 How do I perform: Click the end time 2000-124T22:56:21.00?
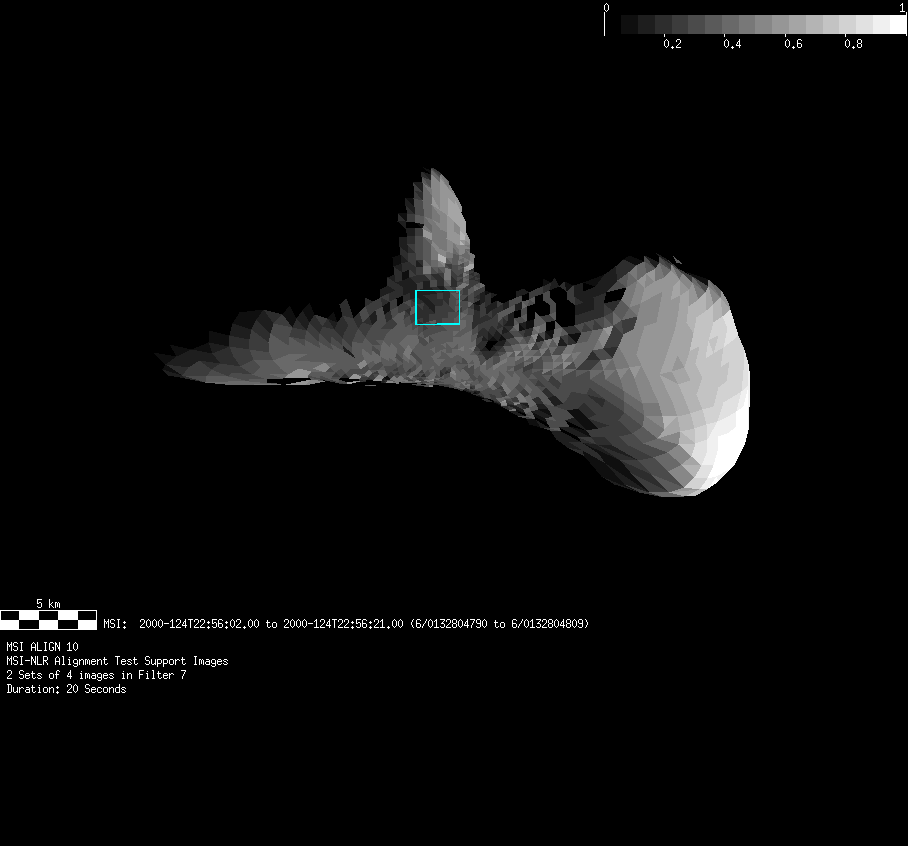coord(343,624)
